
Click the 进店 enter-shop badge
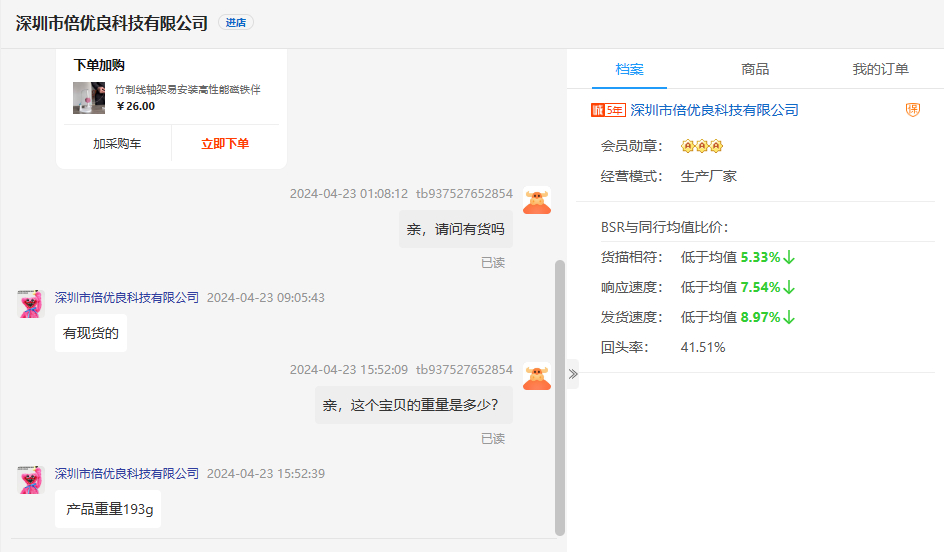[x=235, y=23]
